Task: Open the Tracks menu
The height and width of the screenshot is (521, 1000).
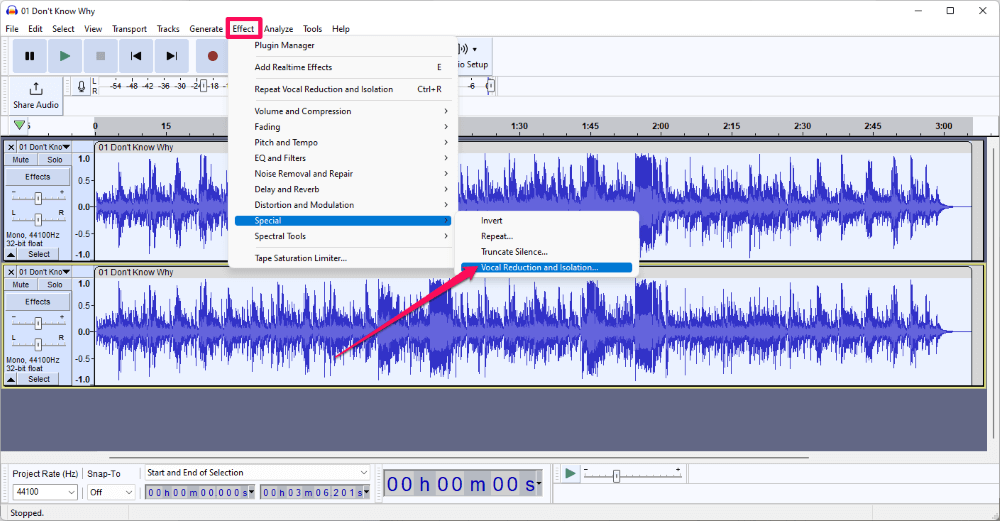Action: 168,29
